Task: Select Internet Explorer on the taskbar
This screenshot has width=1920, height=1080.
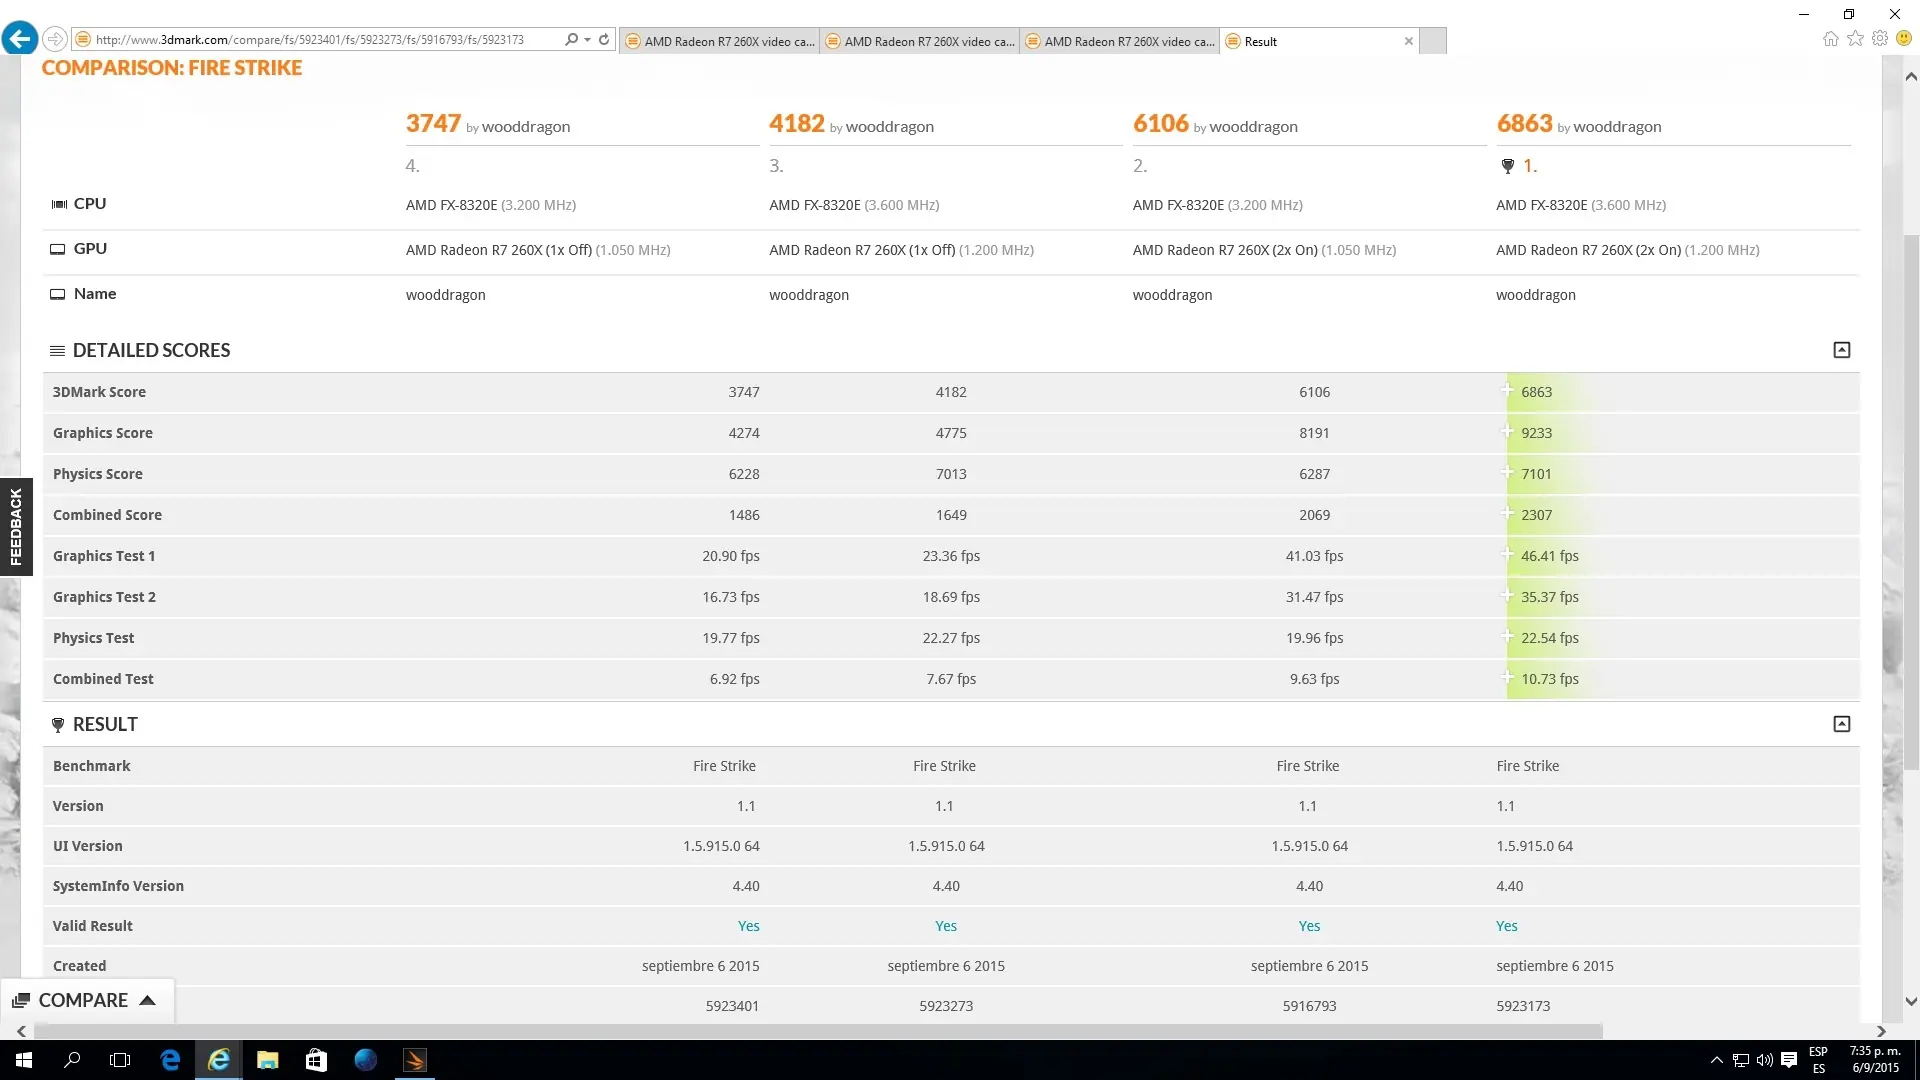Action: [x=218, y=1060]
